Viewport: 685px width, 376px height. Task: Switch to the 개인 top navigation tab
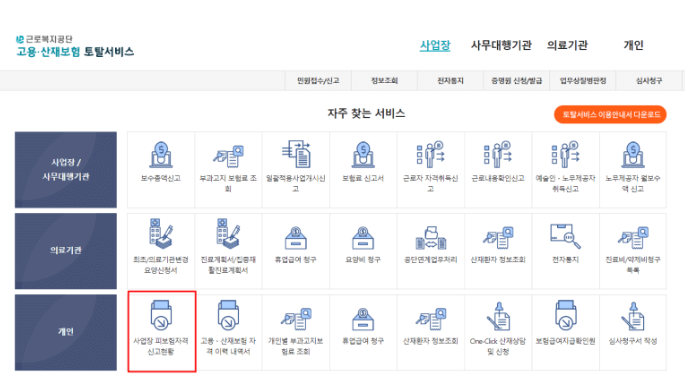point(633,45)
